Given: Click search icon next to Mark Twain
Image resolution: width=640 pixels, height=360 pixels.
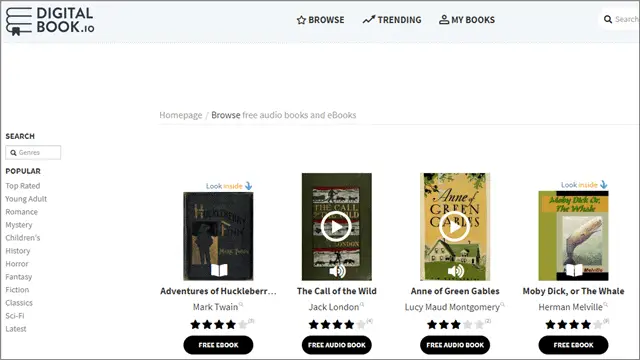Looking at the screenshot, I should tap(241, 304).
